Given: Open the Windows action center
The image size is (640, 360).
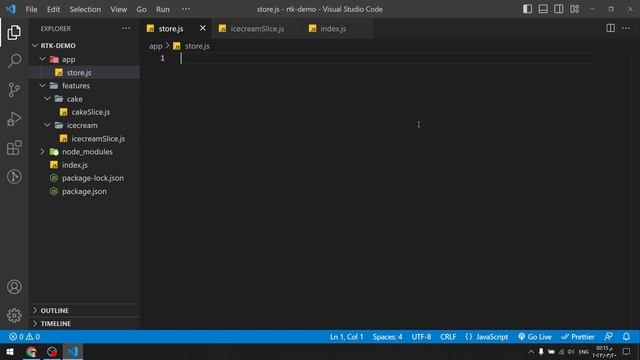Looking at the screenshot, I should [x=626, y=352].
